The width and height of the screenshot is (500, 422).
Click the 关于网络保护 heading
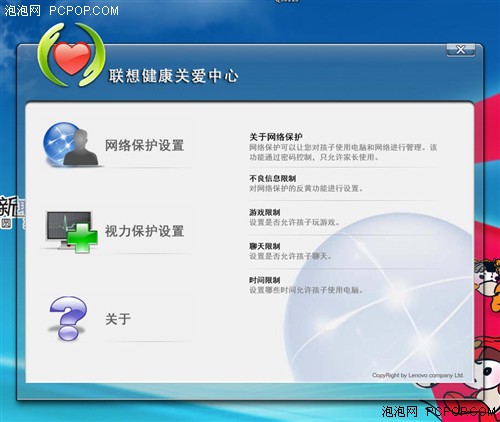pos(276,137)
